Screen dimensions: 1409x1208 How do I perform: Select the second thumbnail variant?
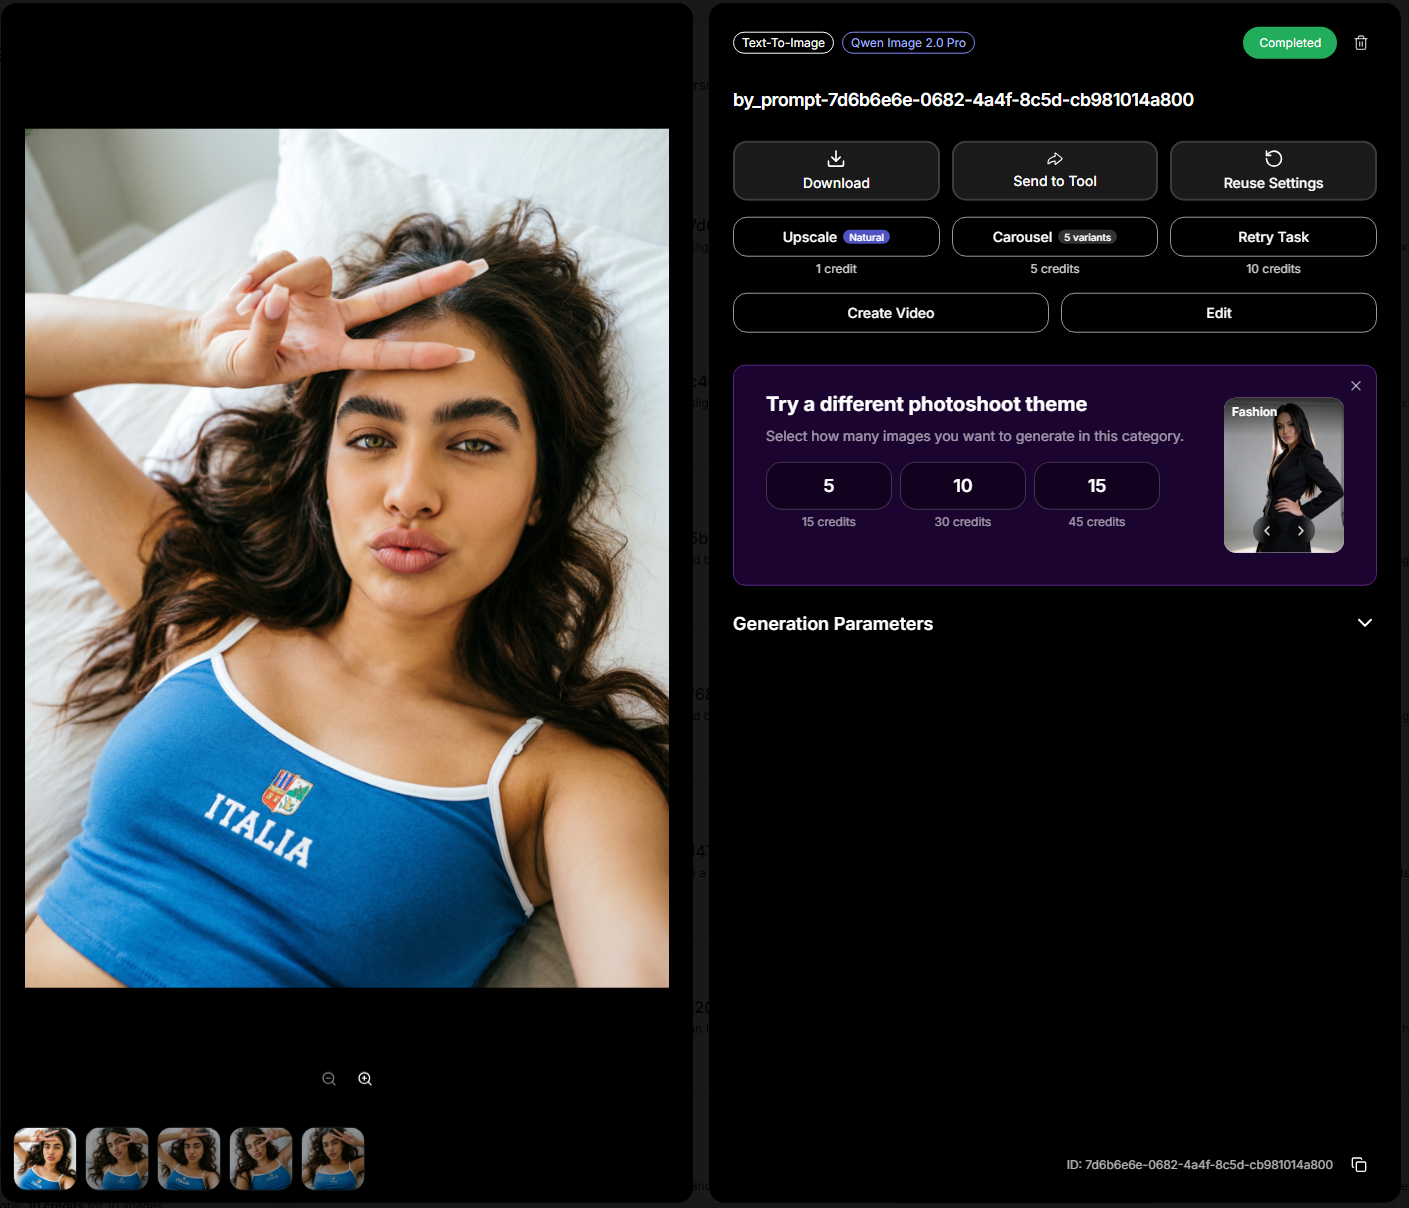(x=117, y=1159)
